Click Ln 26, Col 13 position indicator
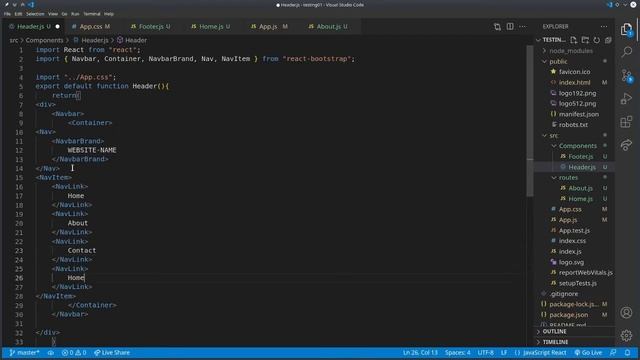This screenshot has height=360, width=640. point(420,353)
